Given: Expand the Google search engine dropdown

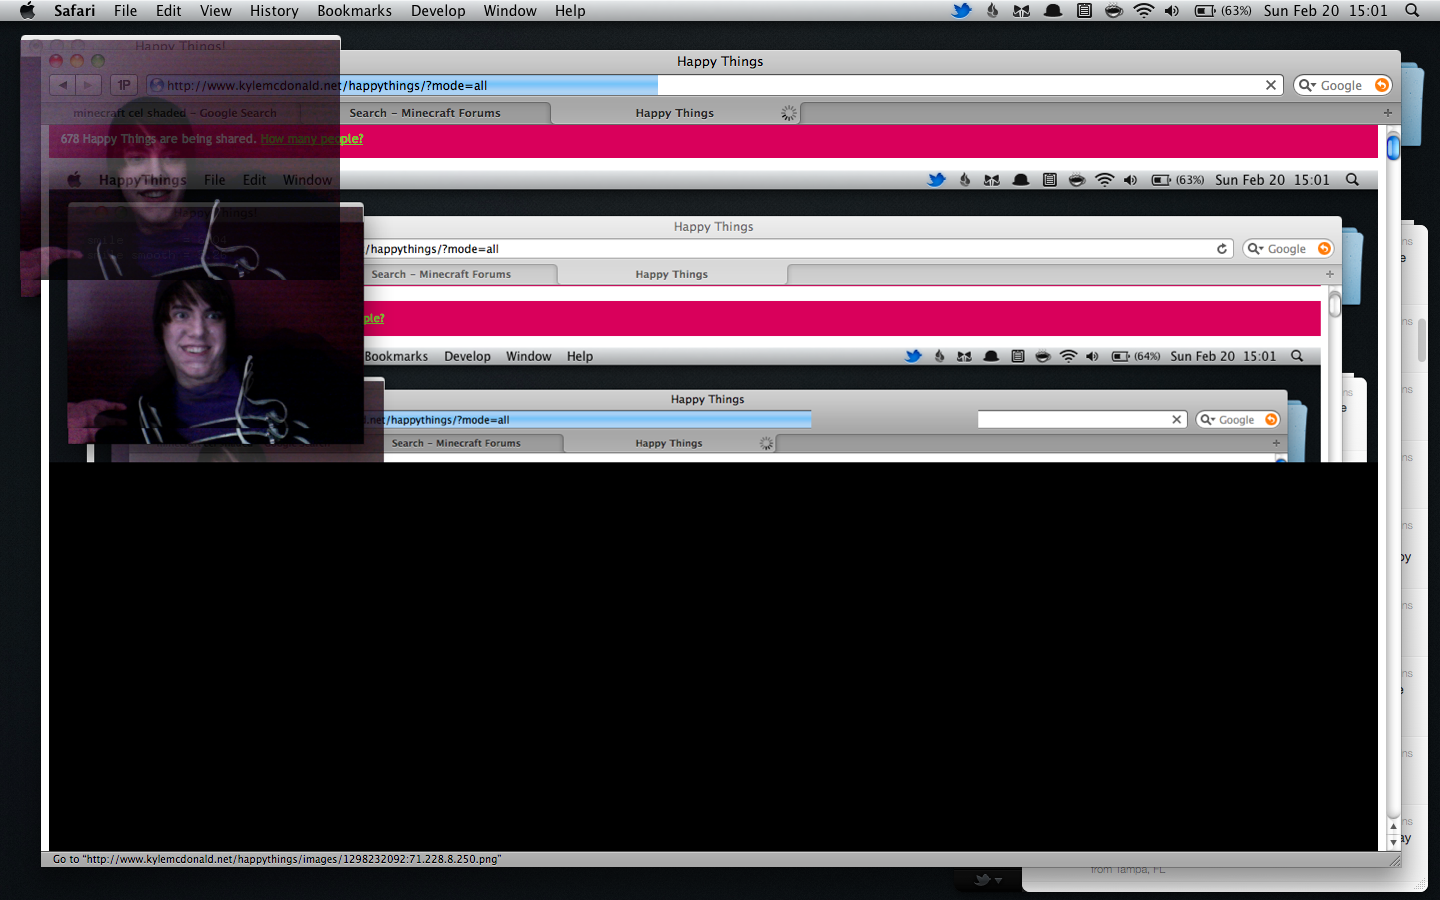Looking at the screenshot, I should pyautogui.click(x=1307, y=85).
